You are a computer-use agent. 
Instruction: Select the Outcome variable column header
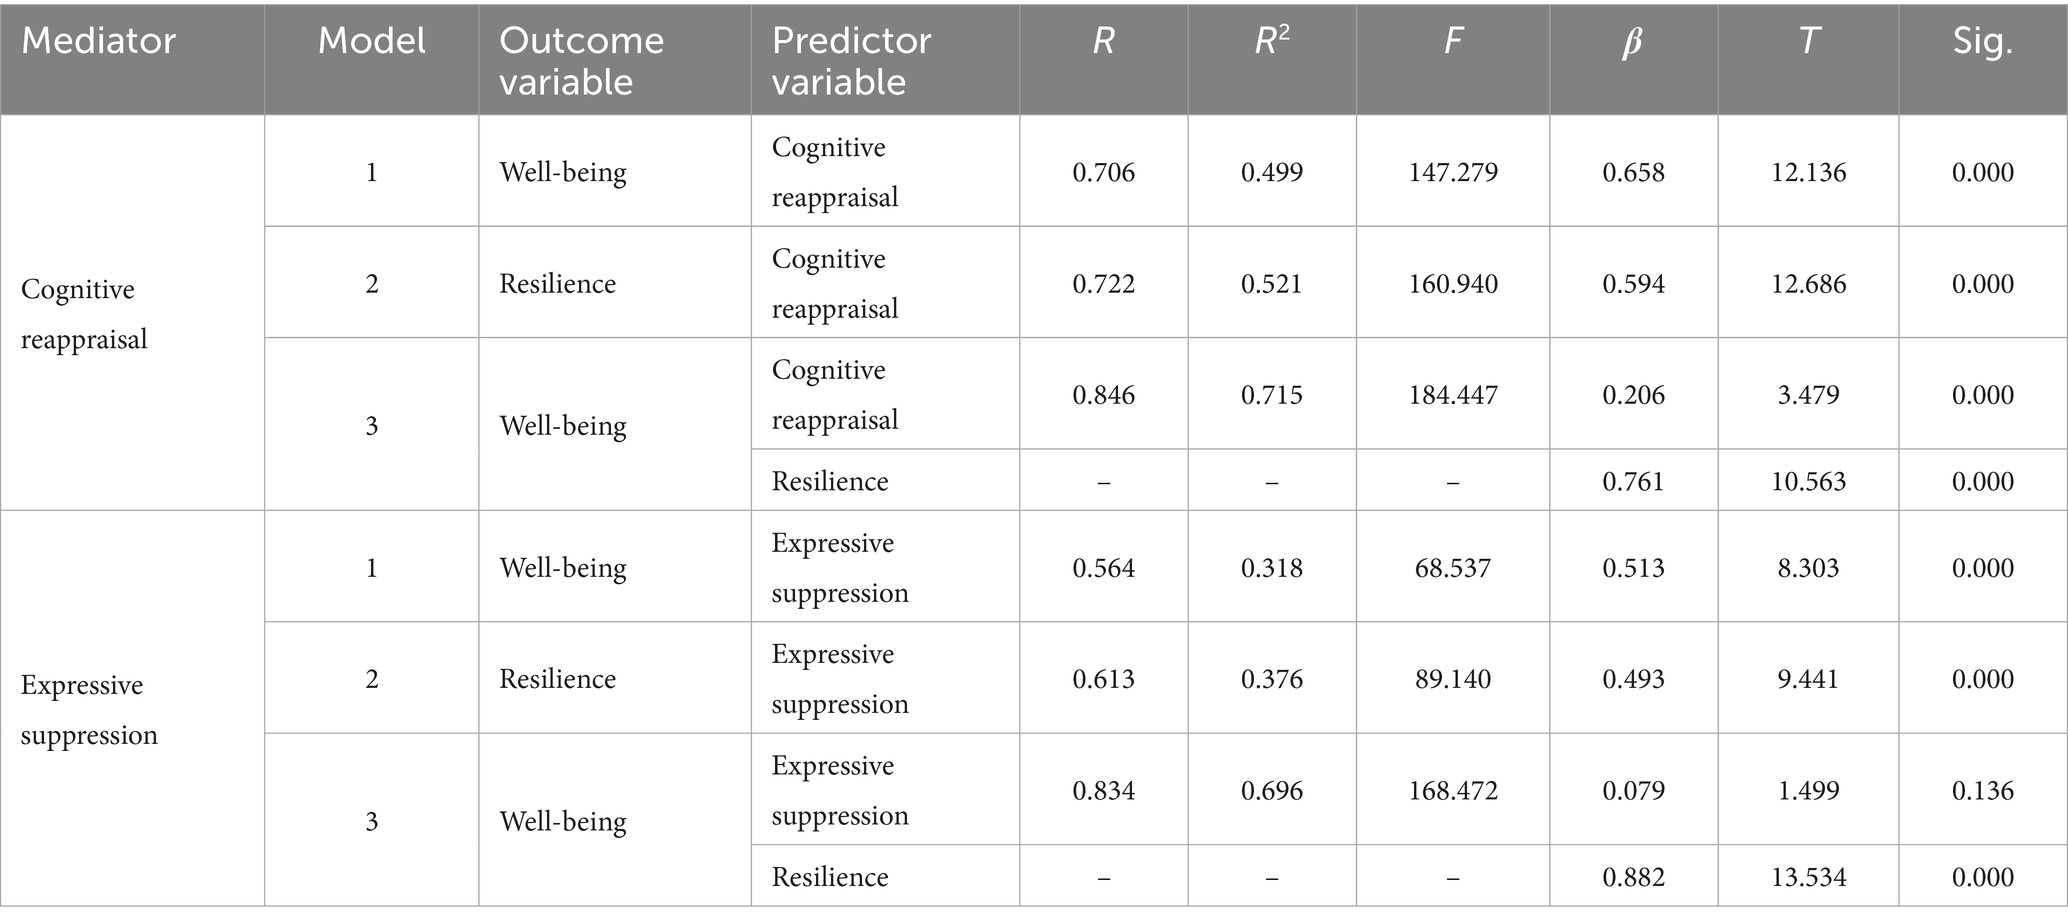(x=581, y=61)
